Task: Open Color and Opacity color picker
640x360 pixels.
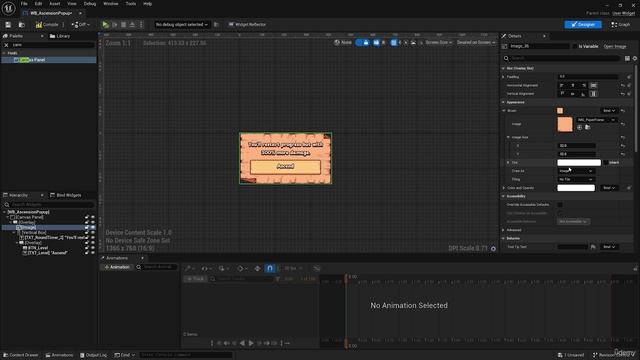Action: click(x=576, y=188)
